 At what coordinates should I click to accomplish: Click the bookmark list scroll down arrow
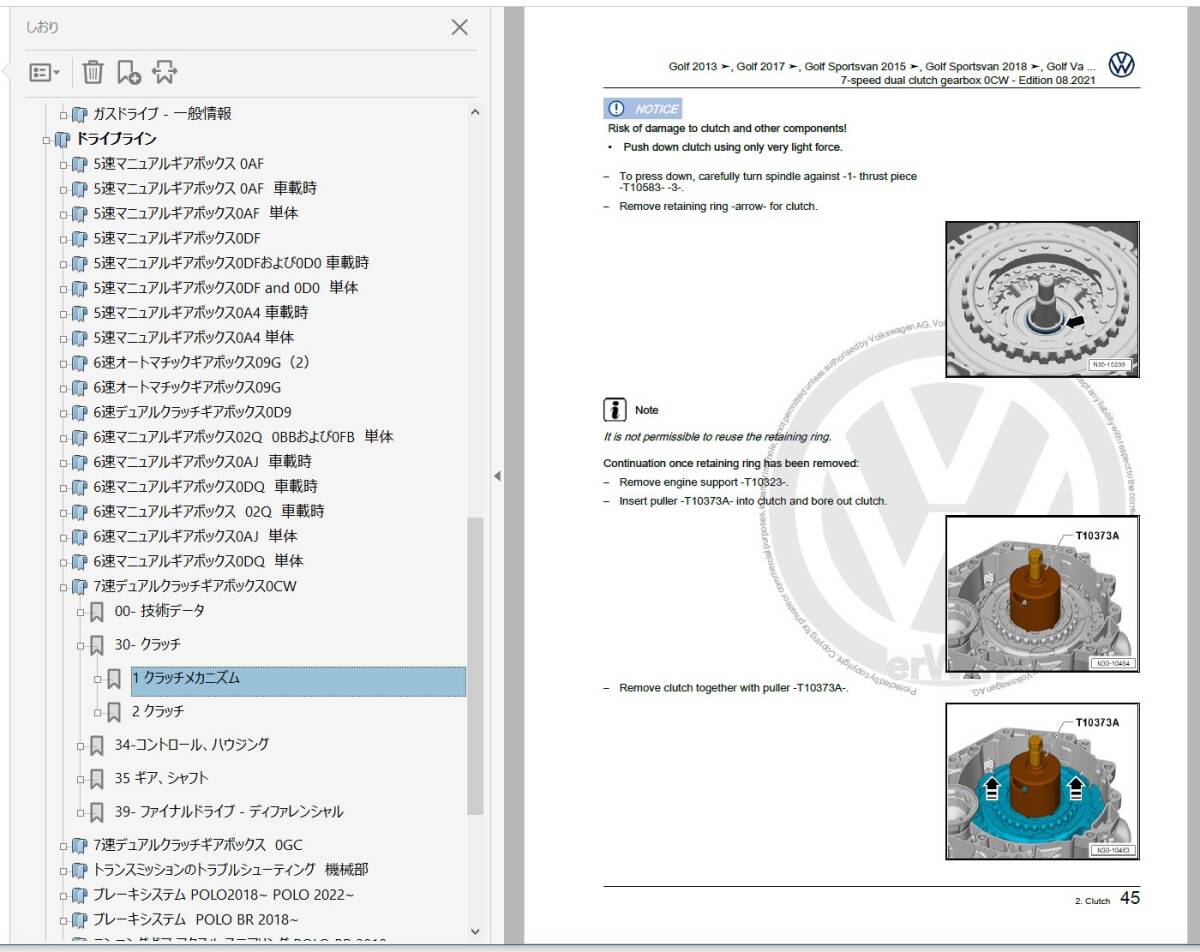[474, 931]
